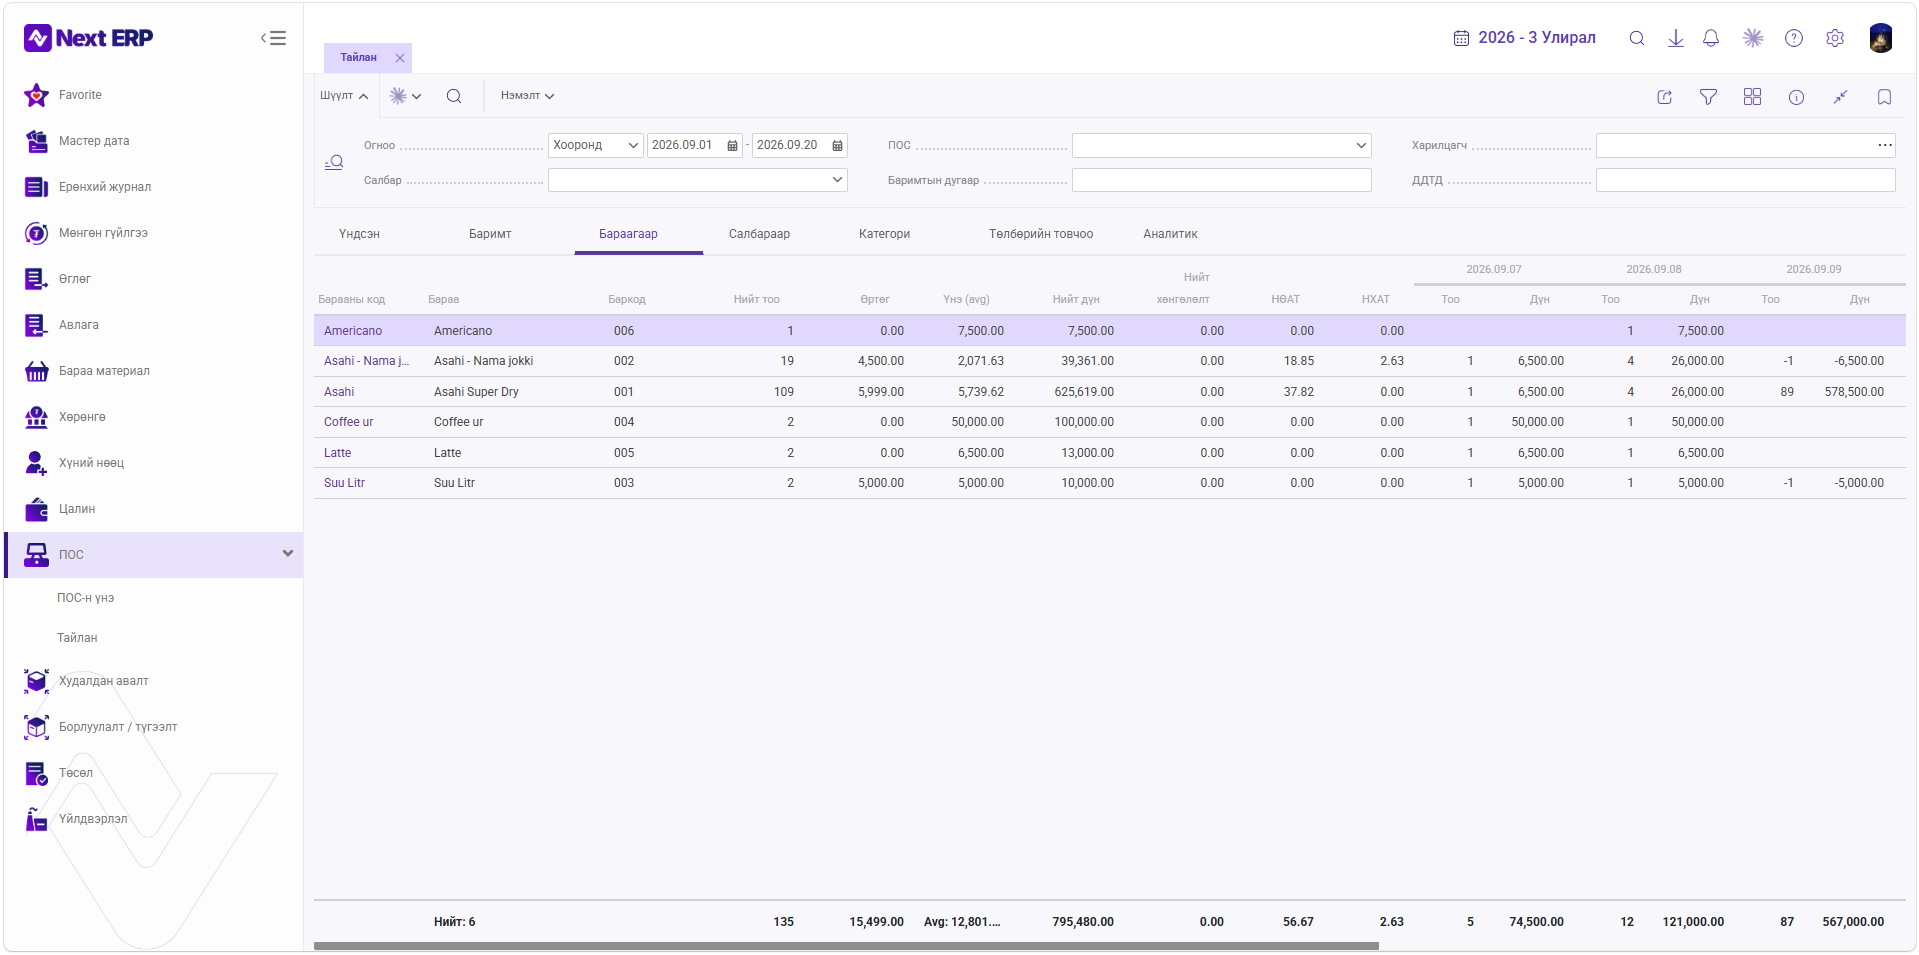Screen dimensions: 1919x955
Task: Switch to the Салбараар tab
Action: [x=759, y=234]
